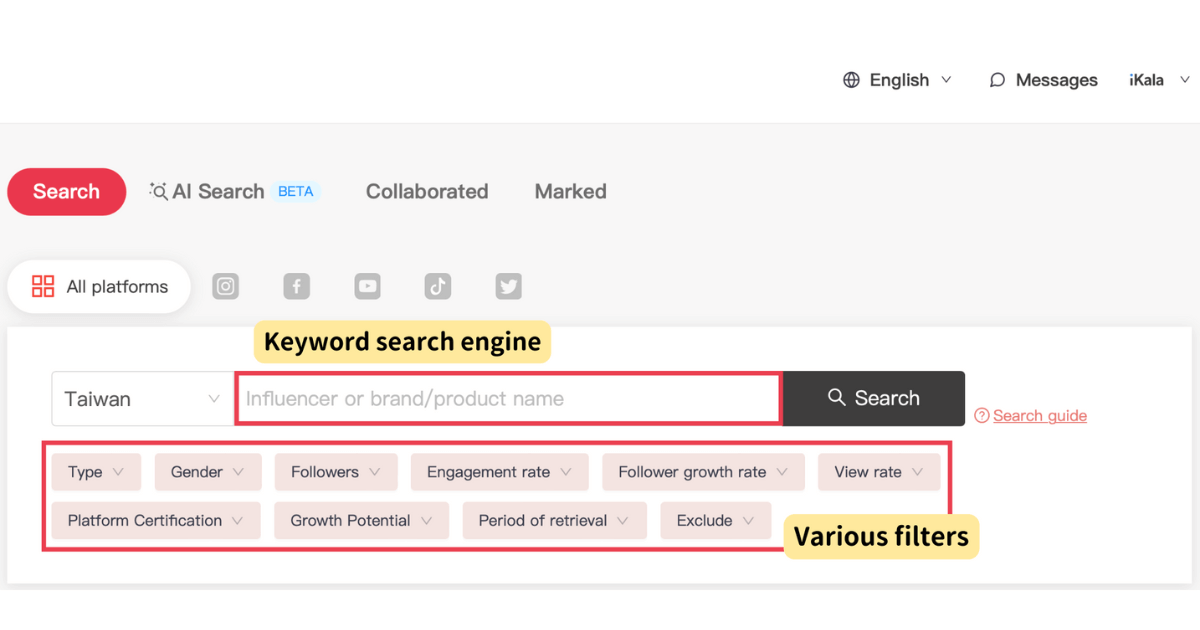Filter by YouTube platform icon
This screenshot has height=630, width=1200.
pos(367,287)
